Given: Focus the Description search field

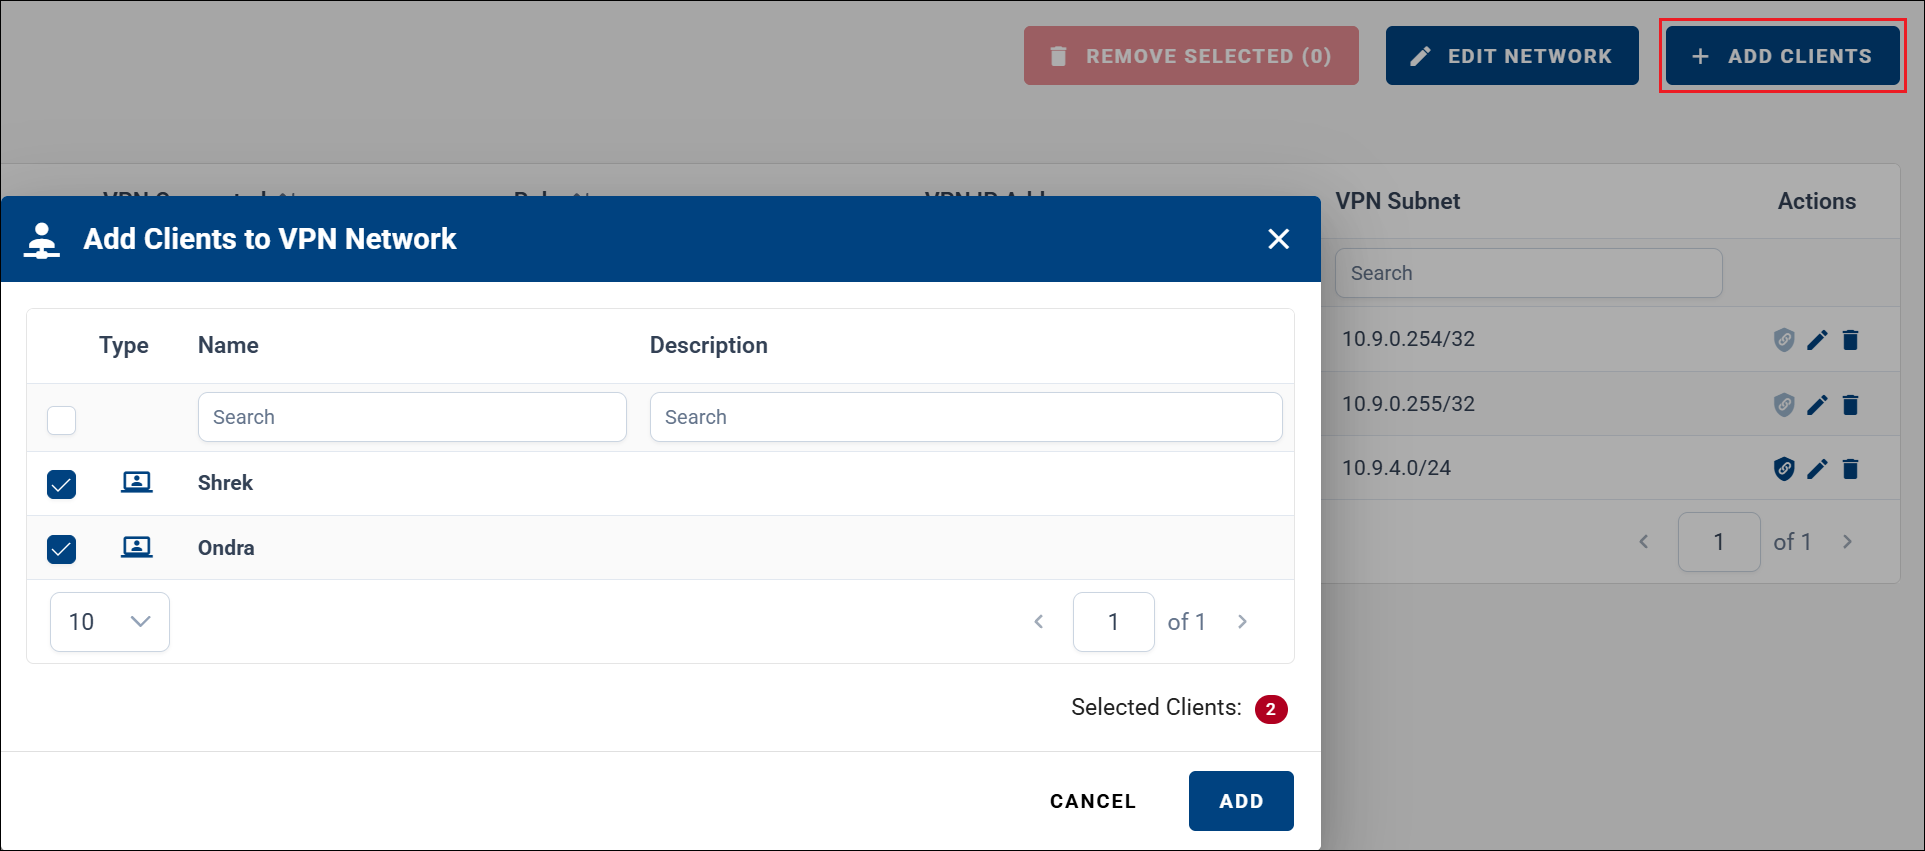Looking at the screenshot, I should pyautogui.click(x=966, y=417).
